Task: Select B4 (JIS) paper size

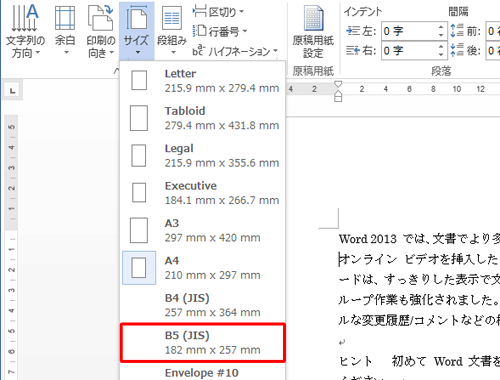Action: point(203,305)
